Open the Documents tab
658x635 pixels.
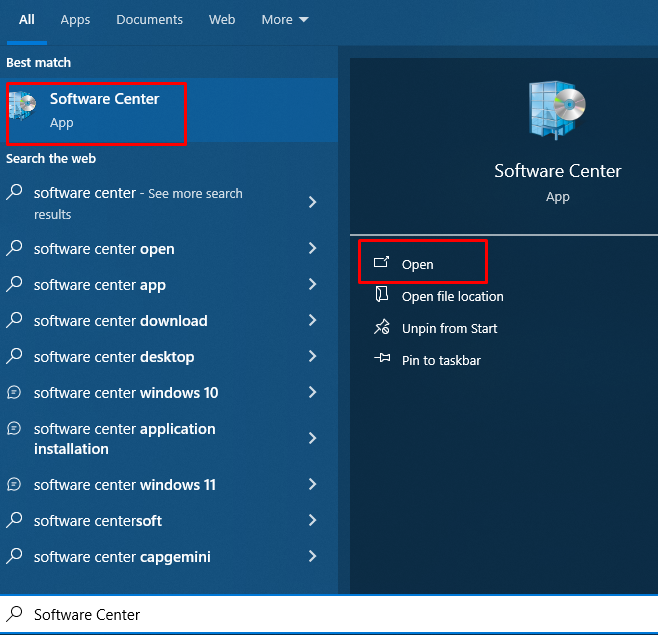(x=149, y=20)
